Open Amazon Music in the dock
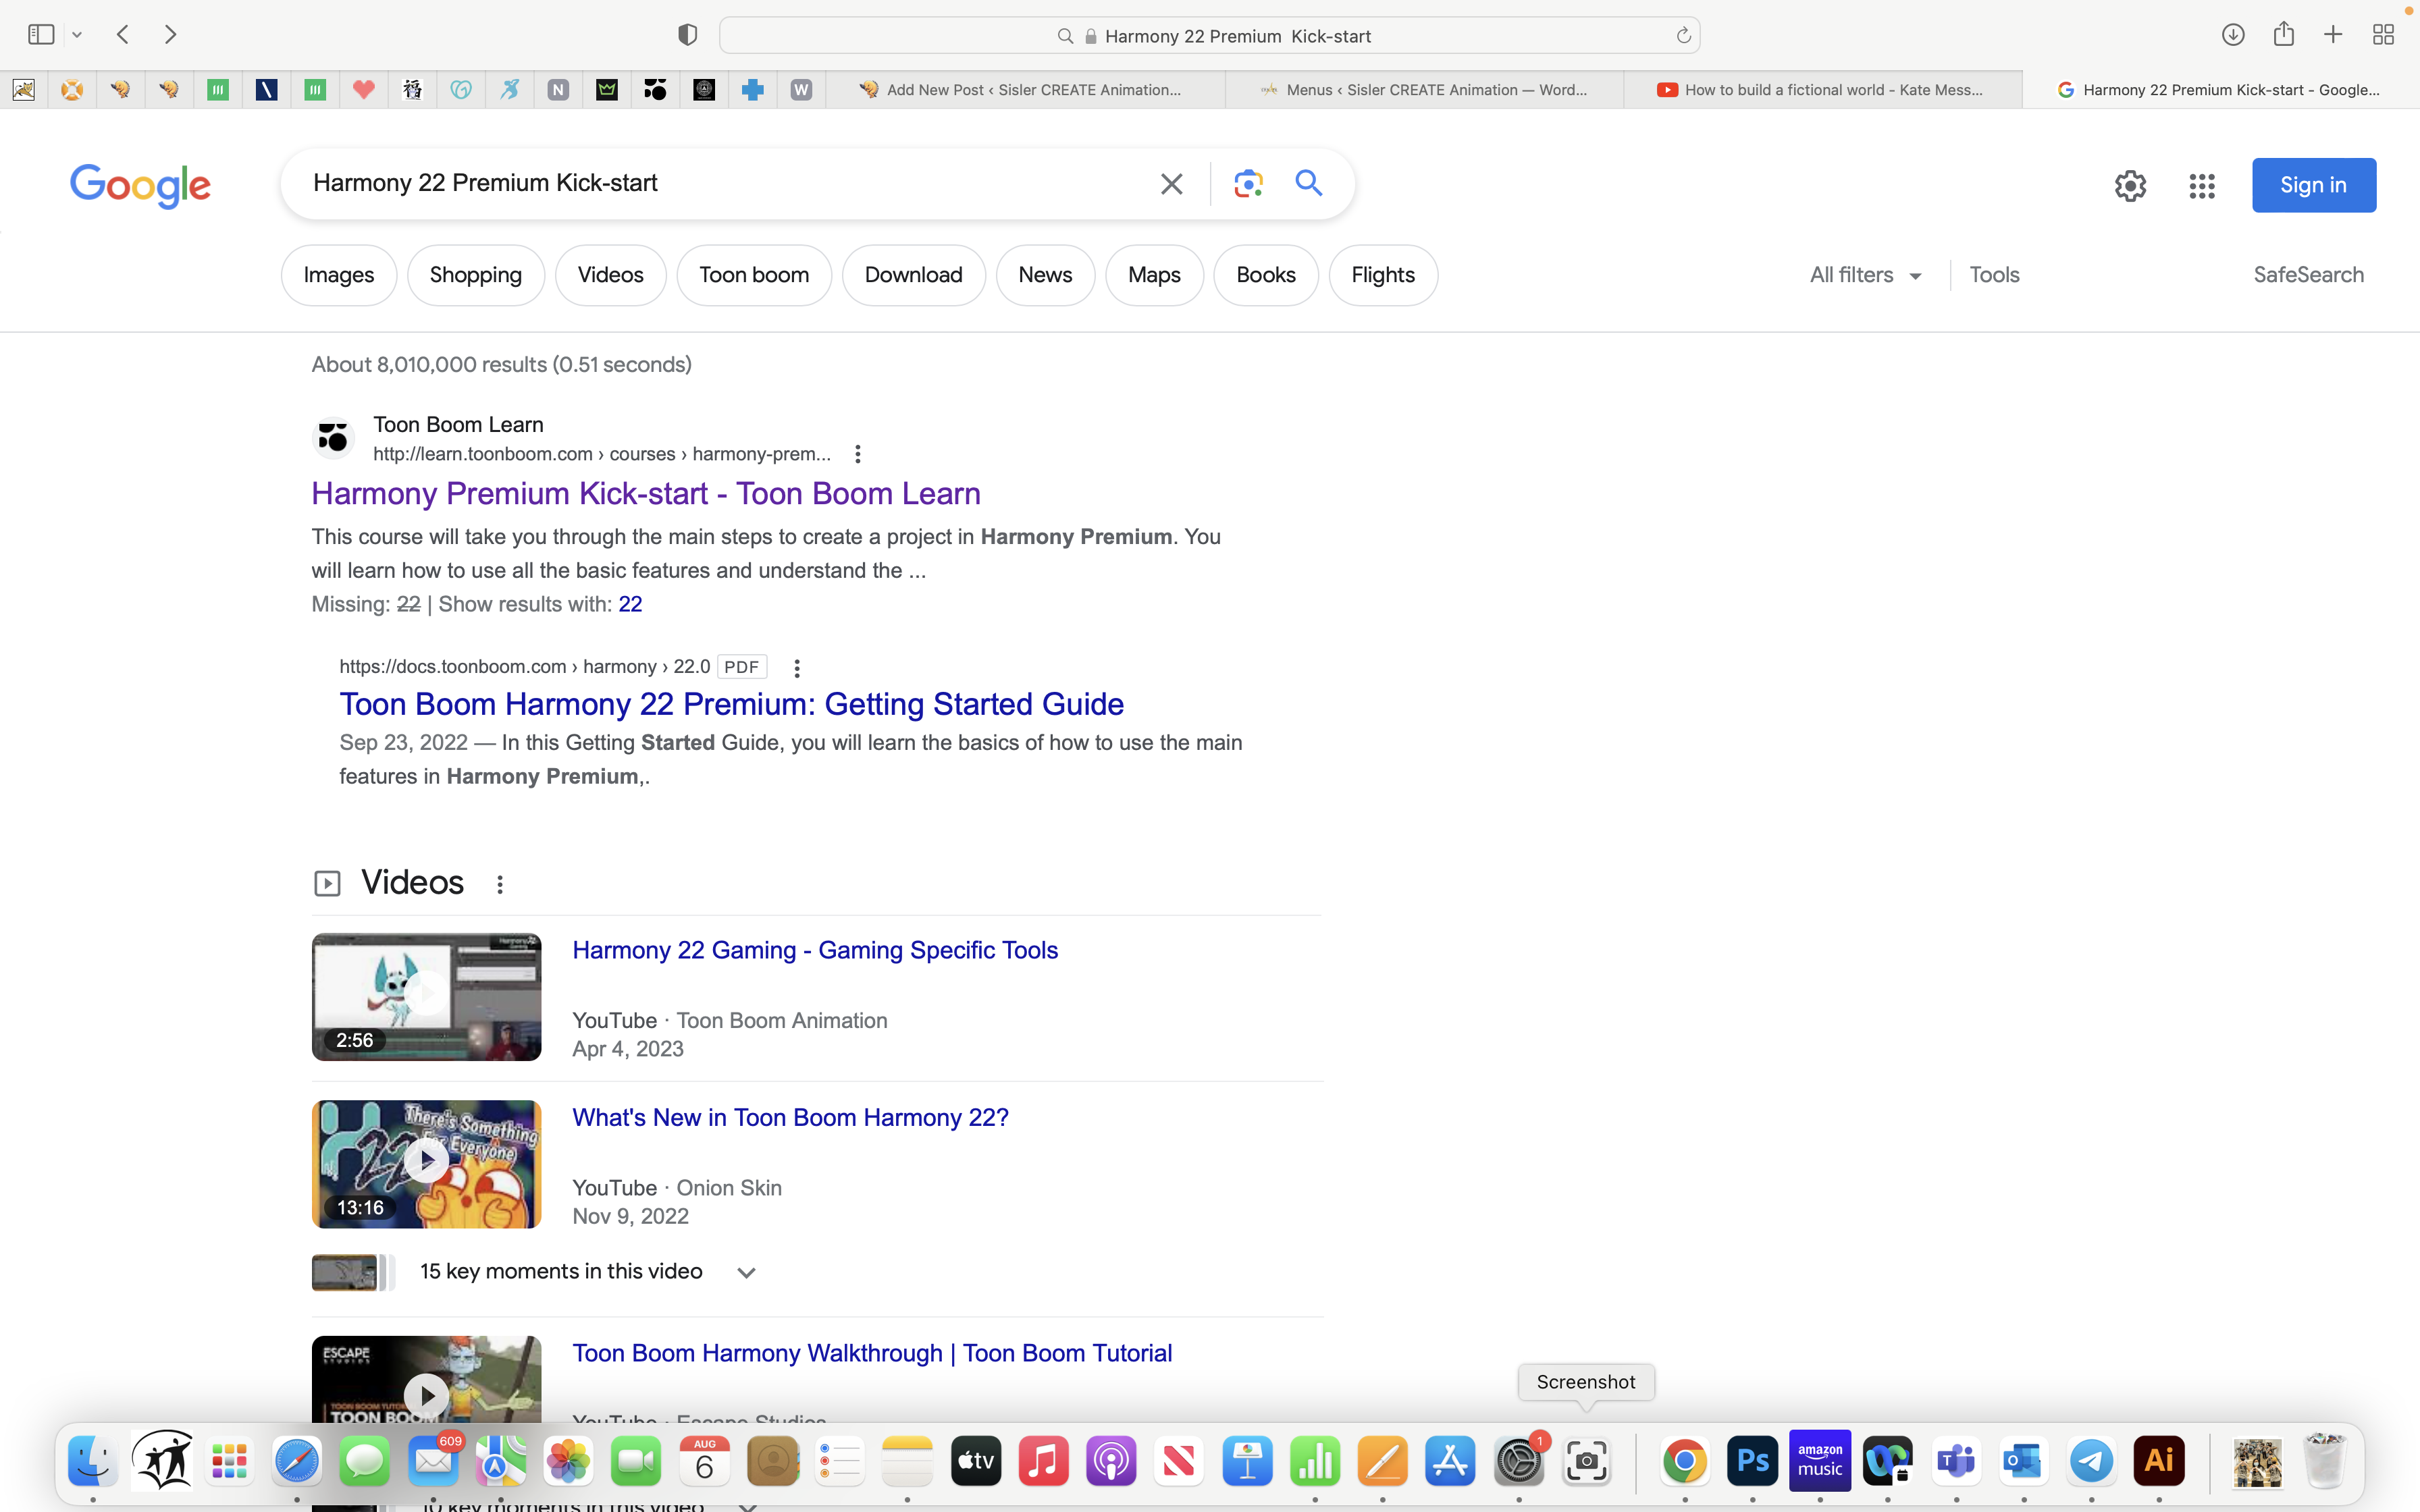 point(1820,1461)
